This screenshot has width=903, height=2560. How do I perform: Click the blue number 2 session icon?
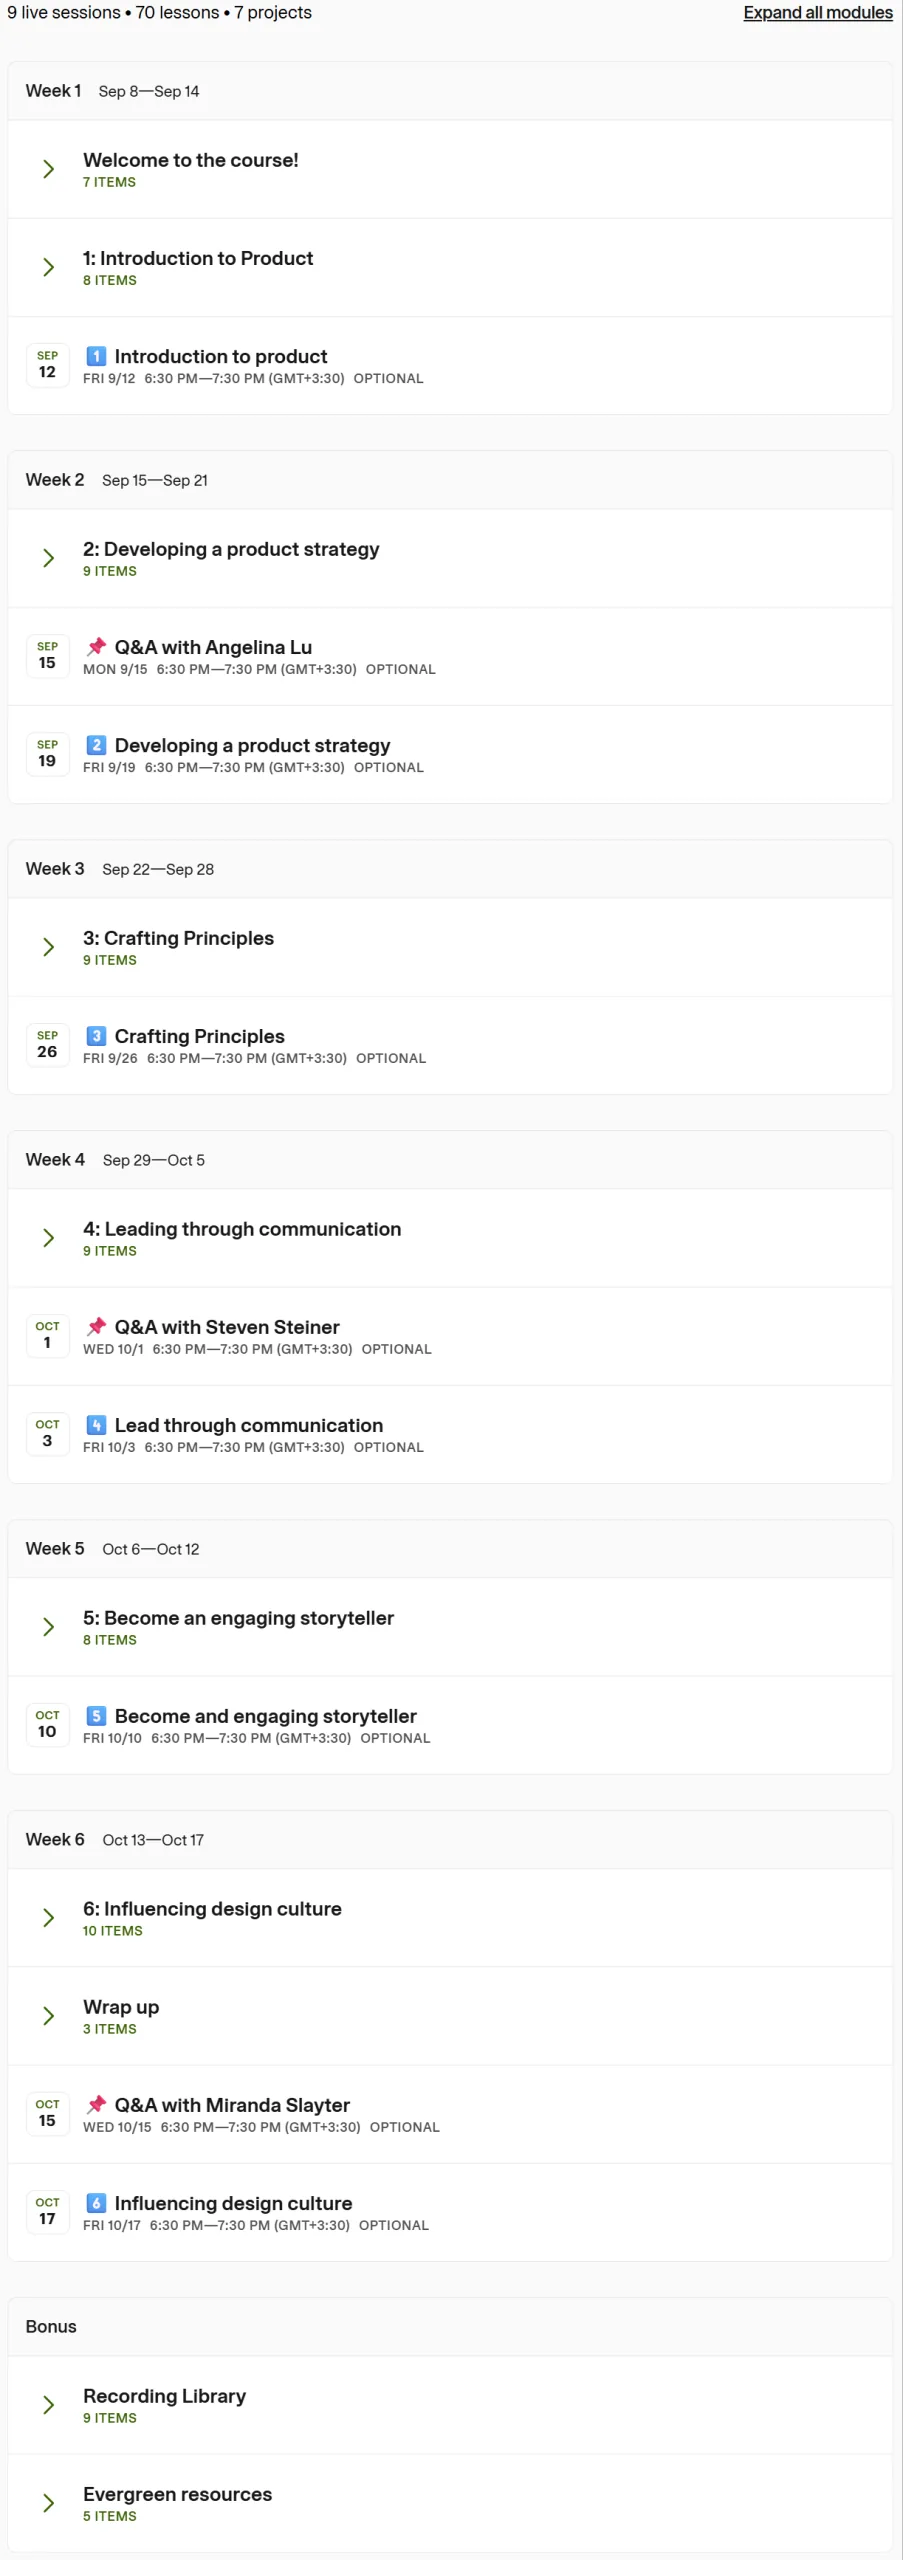click(x=96, y=745)
